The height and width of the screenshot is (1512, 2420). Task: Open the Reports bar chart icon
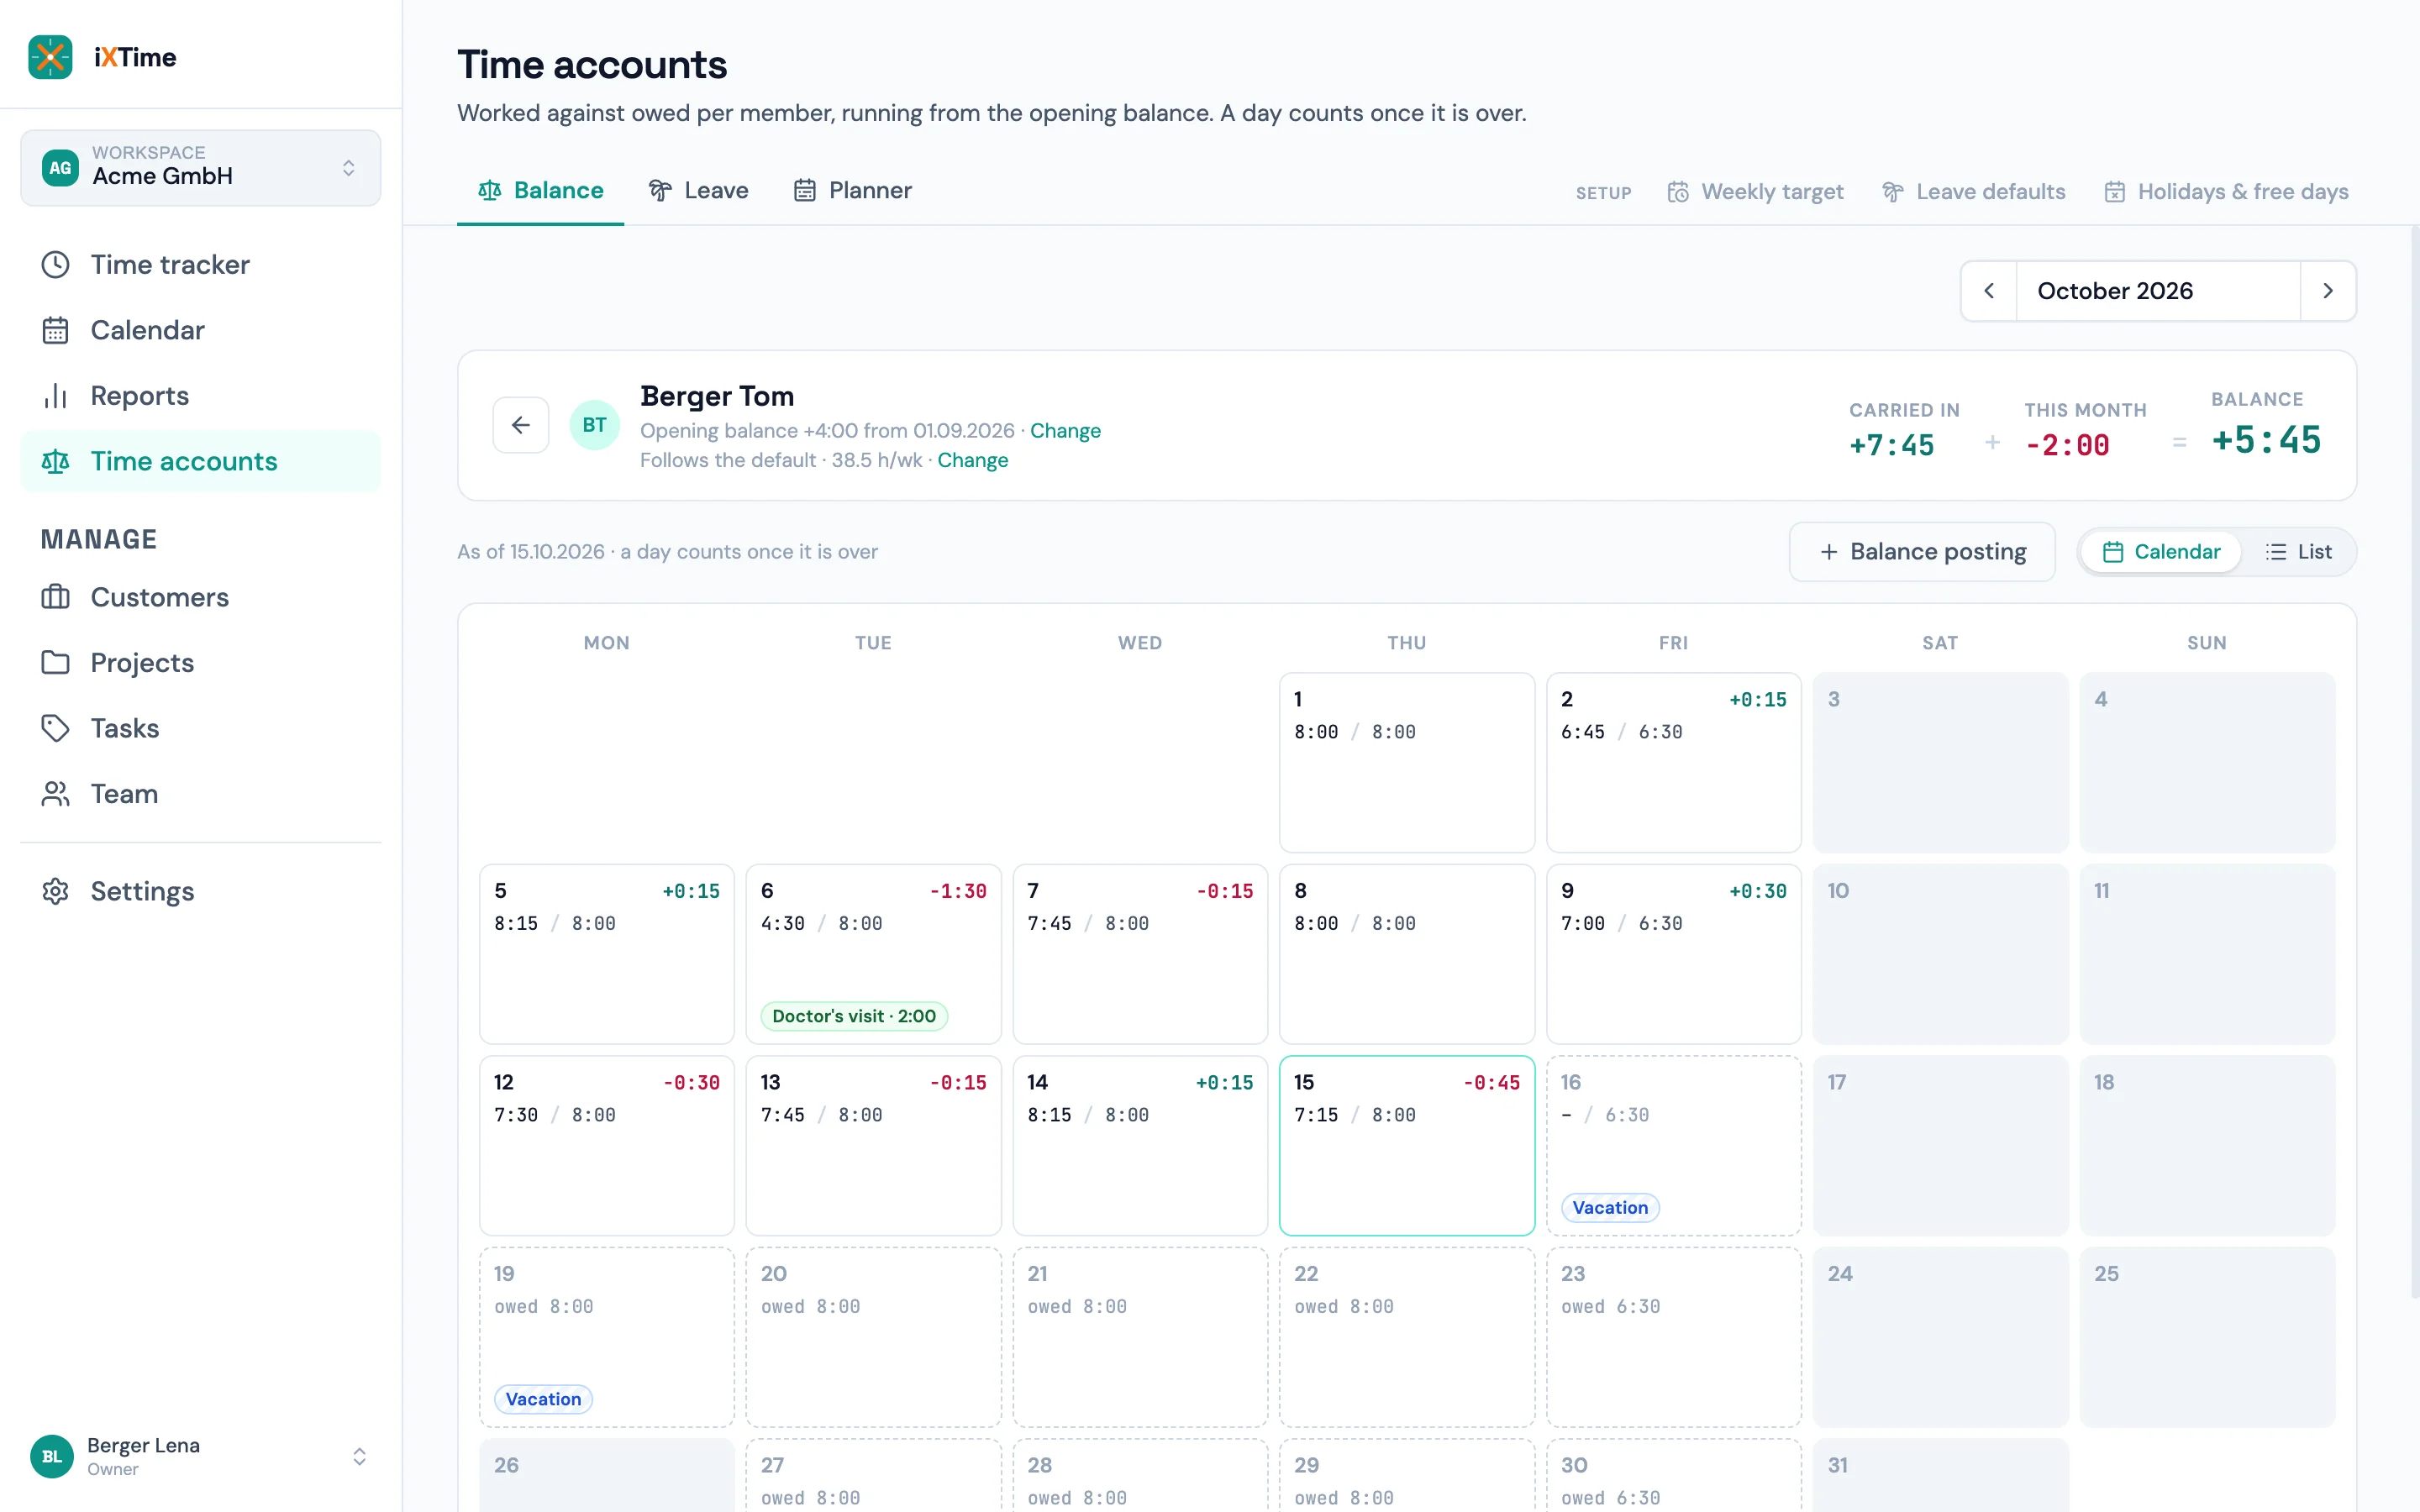[55, 396]
